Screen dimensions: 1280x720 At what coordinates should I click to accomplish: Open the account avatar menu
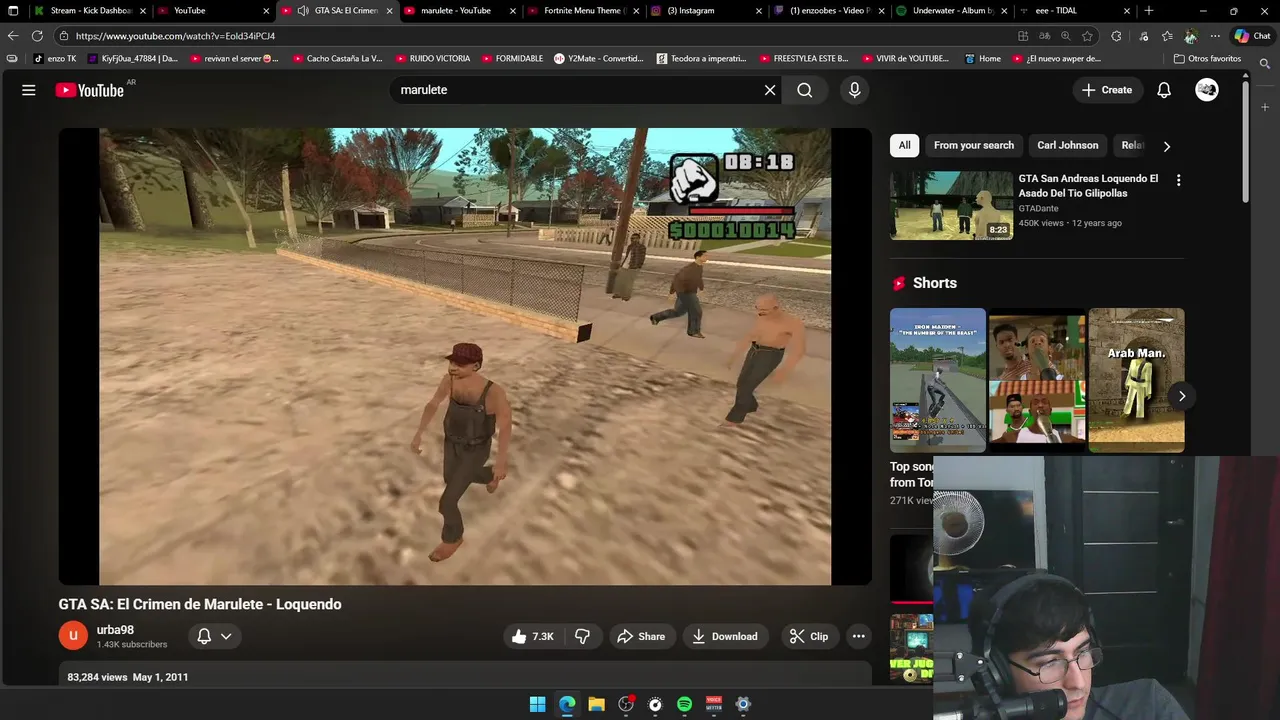pyautogui.click(x=1207, y=90)
